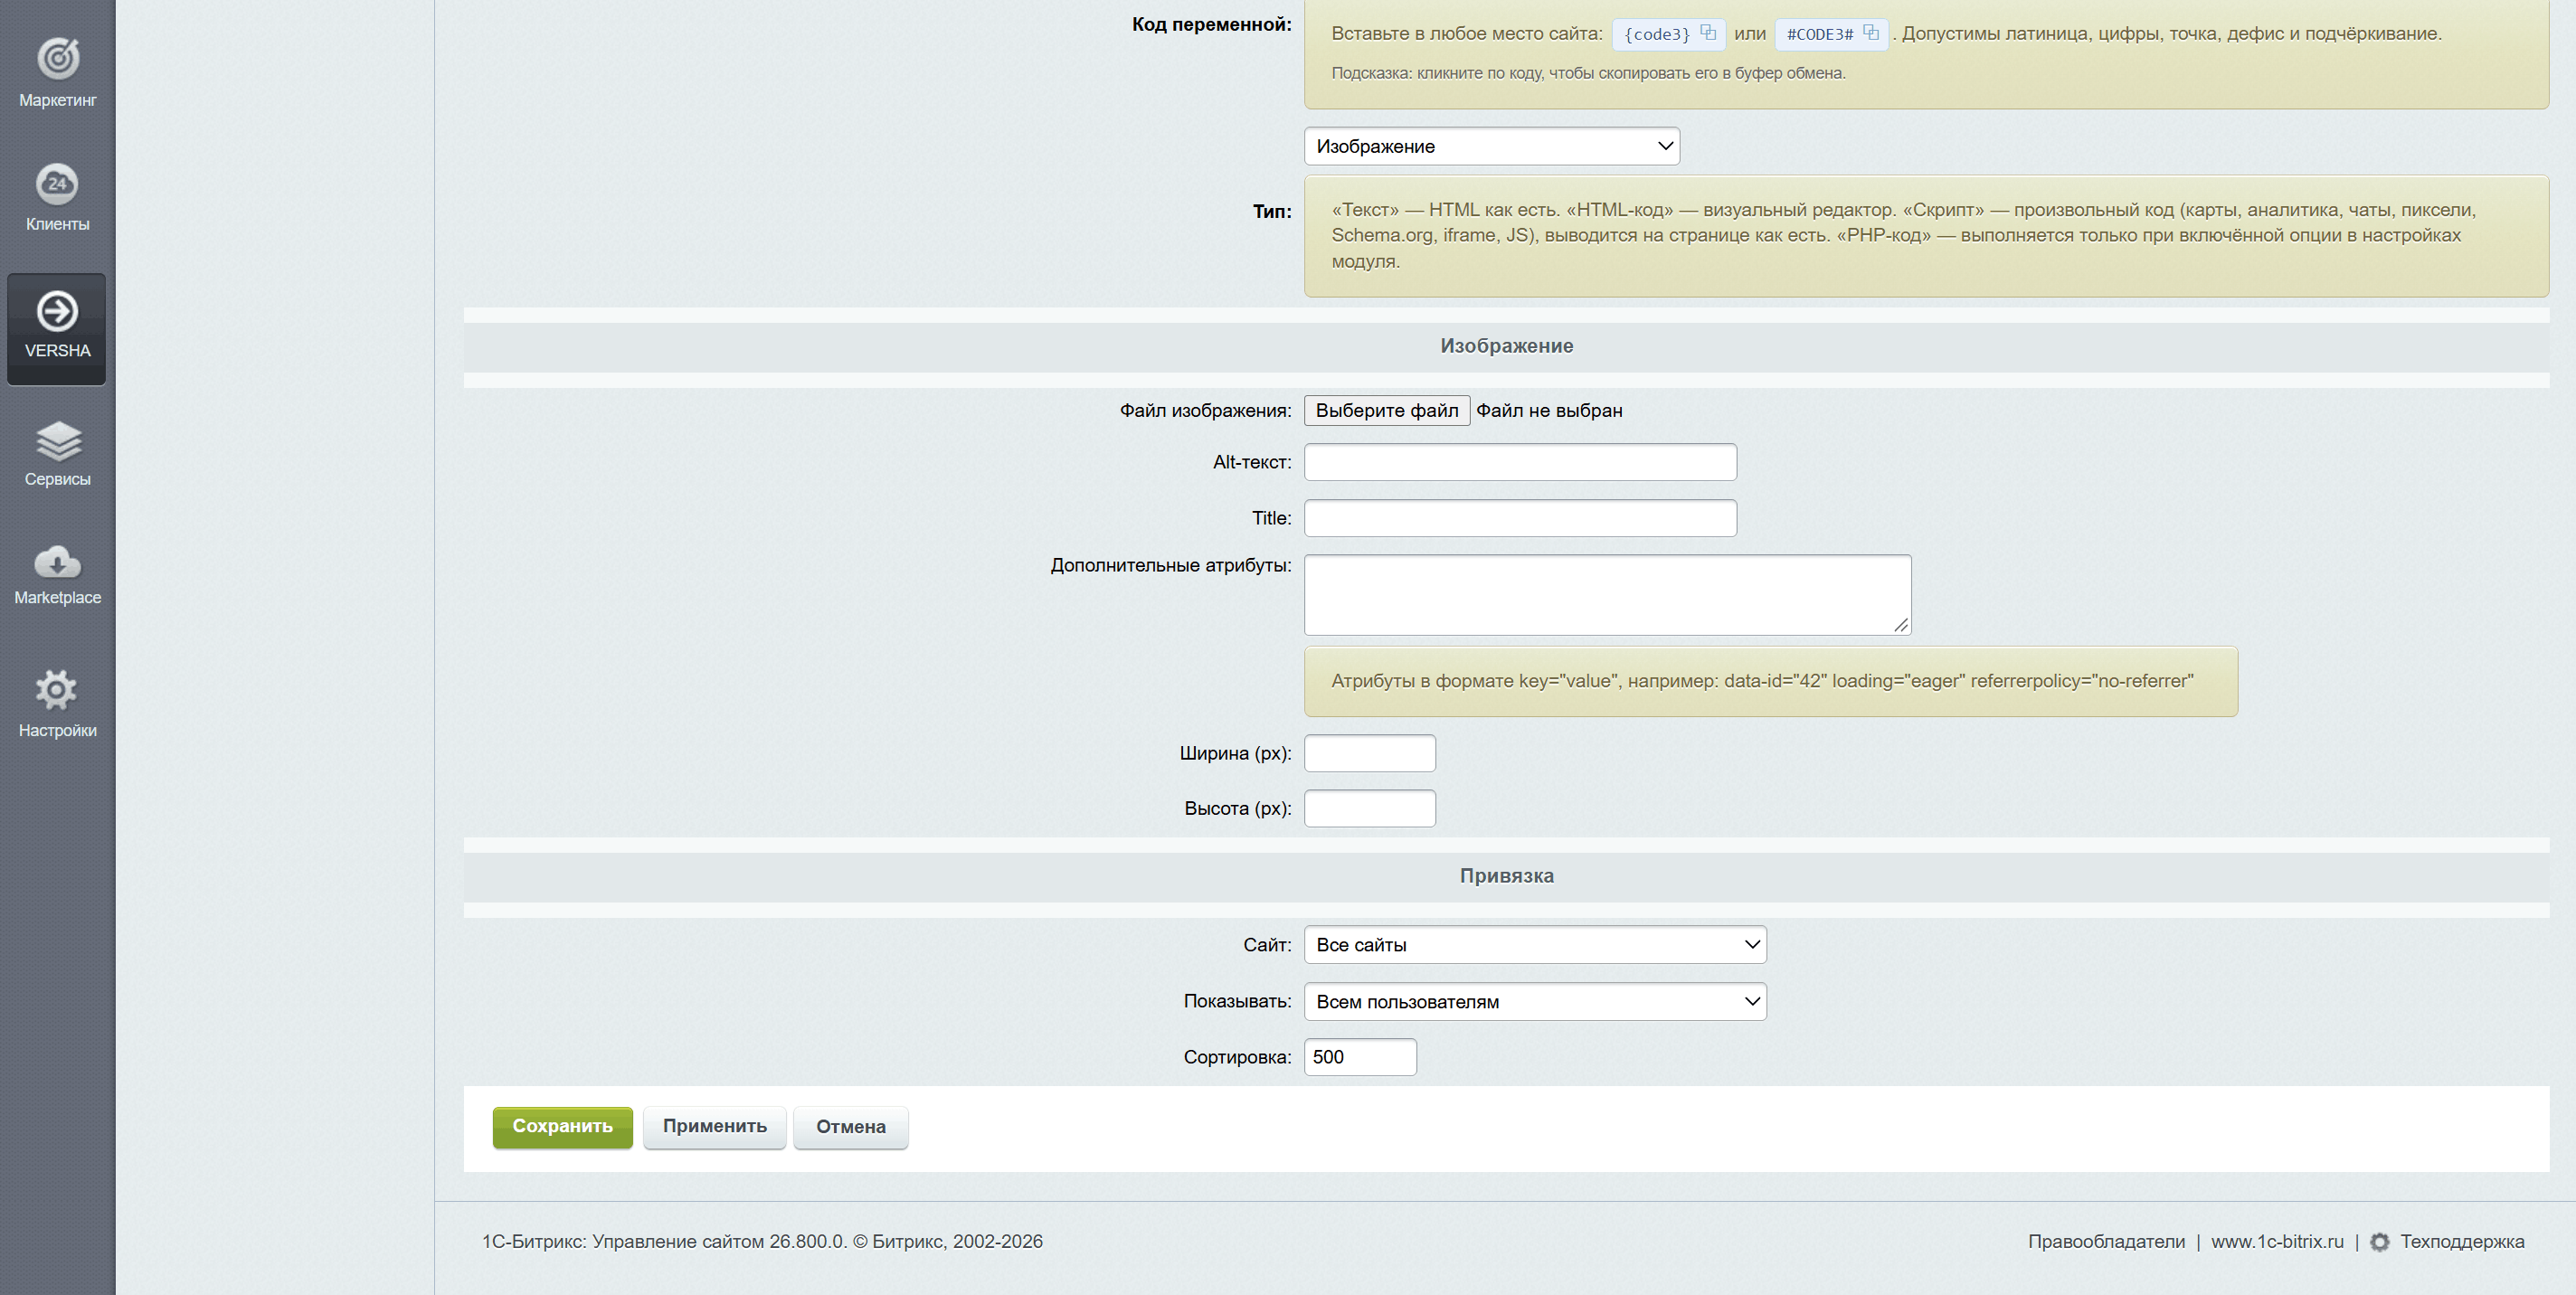Open the Сервисы sidebar section
This screenshot has height=1295, width=2576.
(x=57, y=453)
